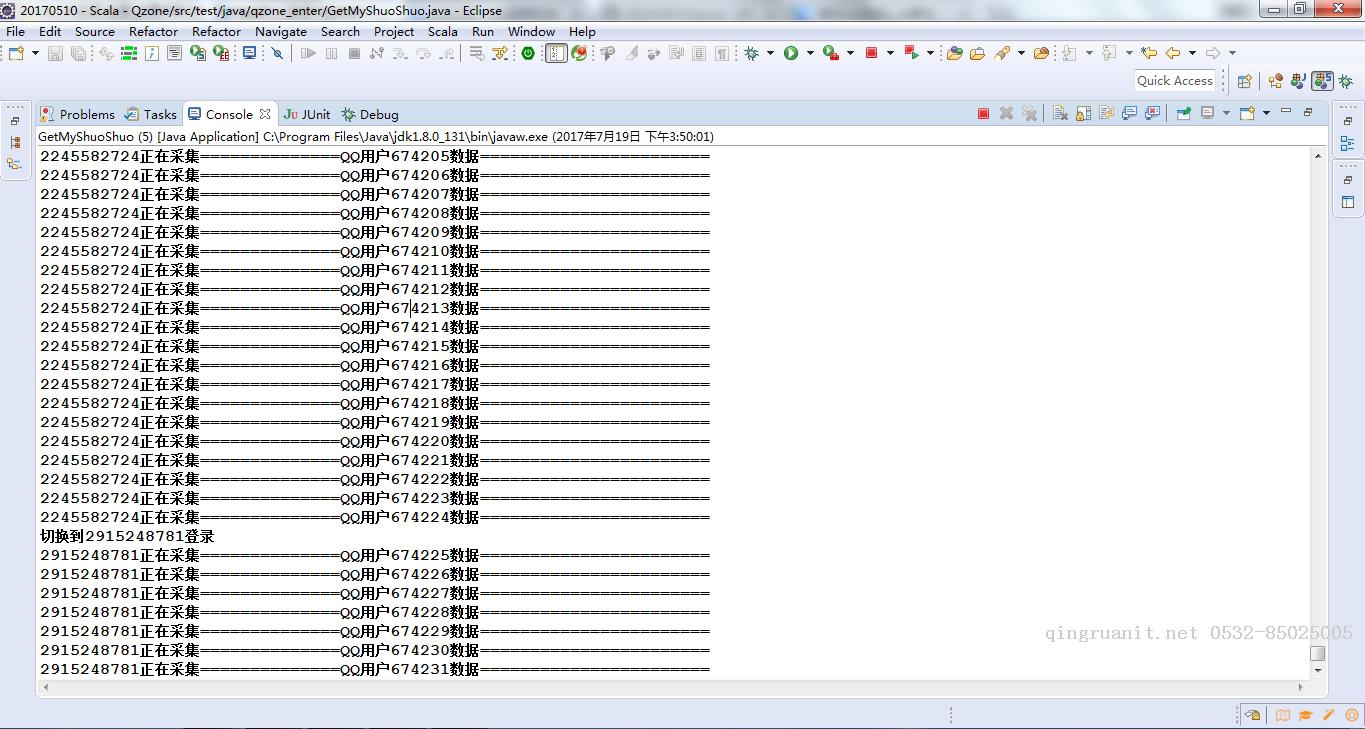Click the Save icon in toolbar

[55, 53]
